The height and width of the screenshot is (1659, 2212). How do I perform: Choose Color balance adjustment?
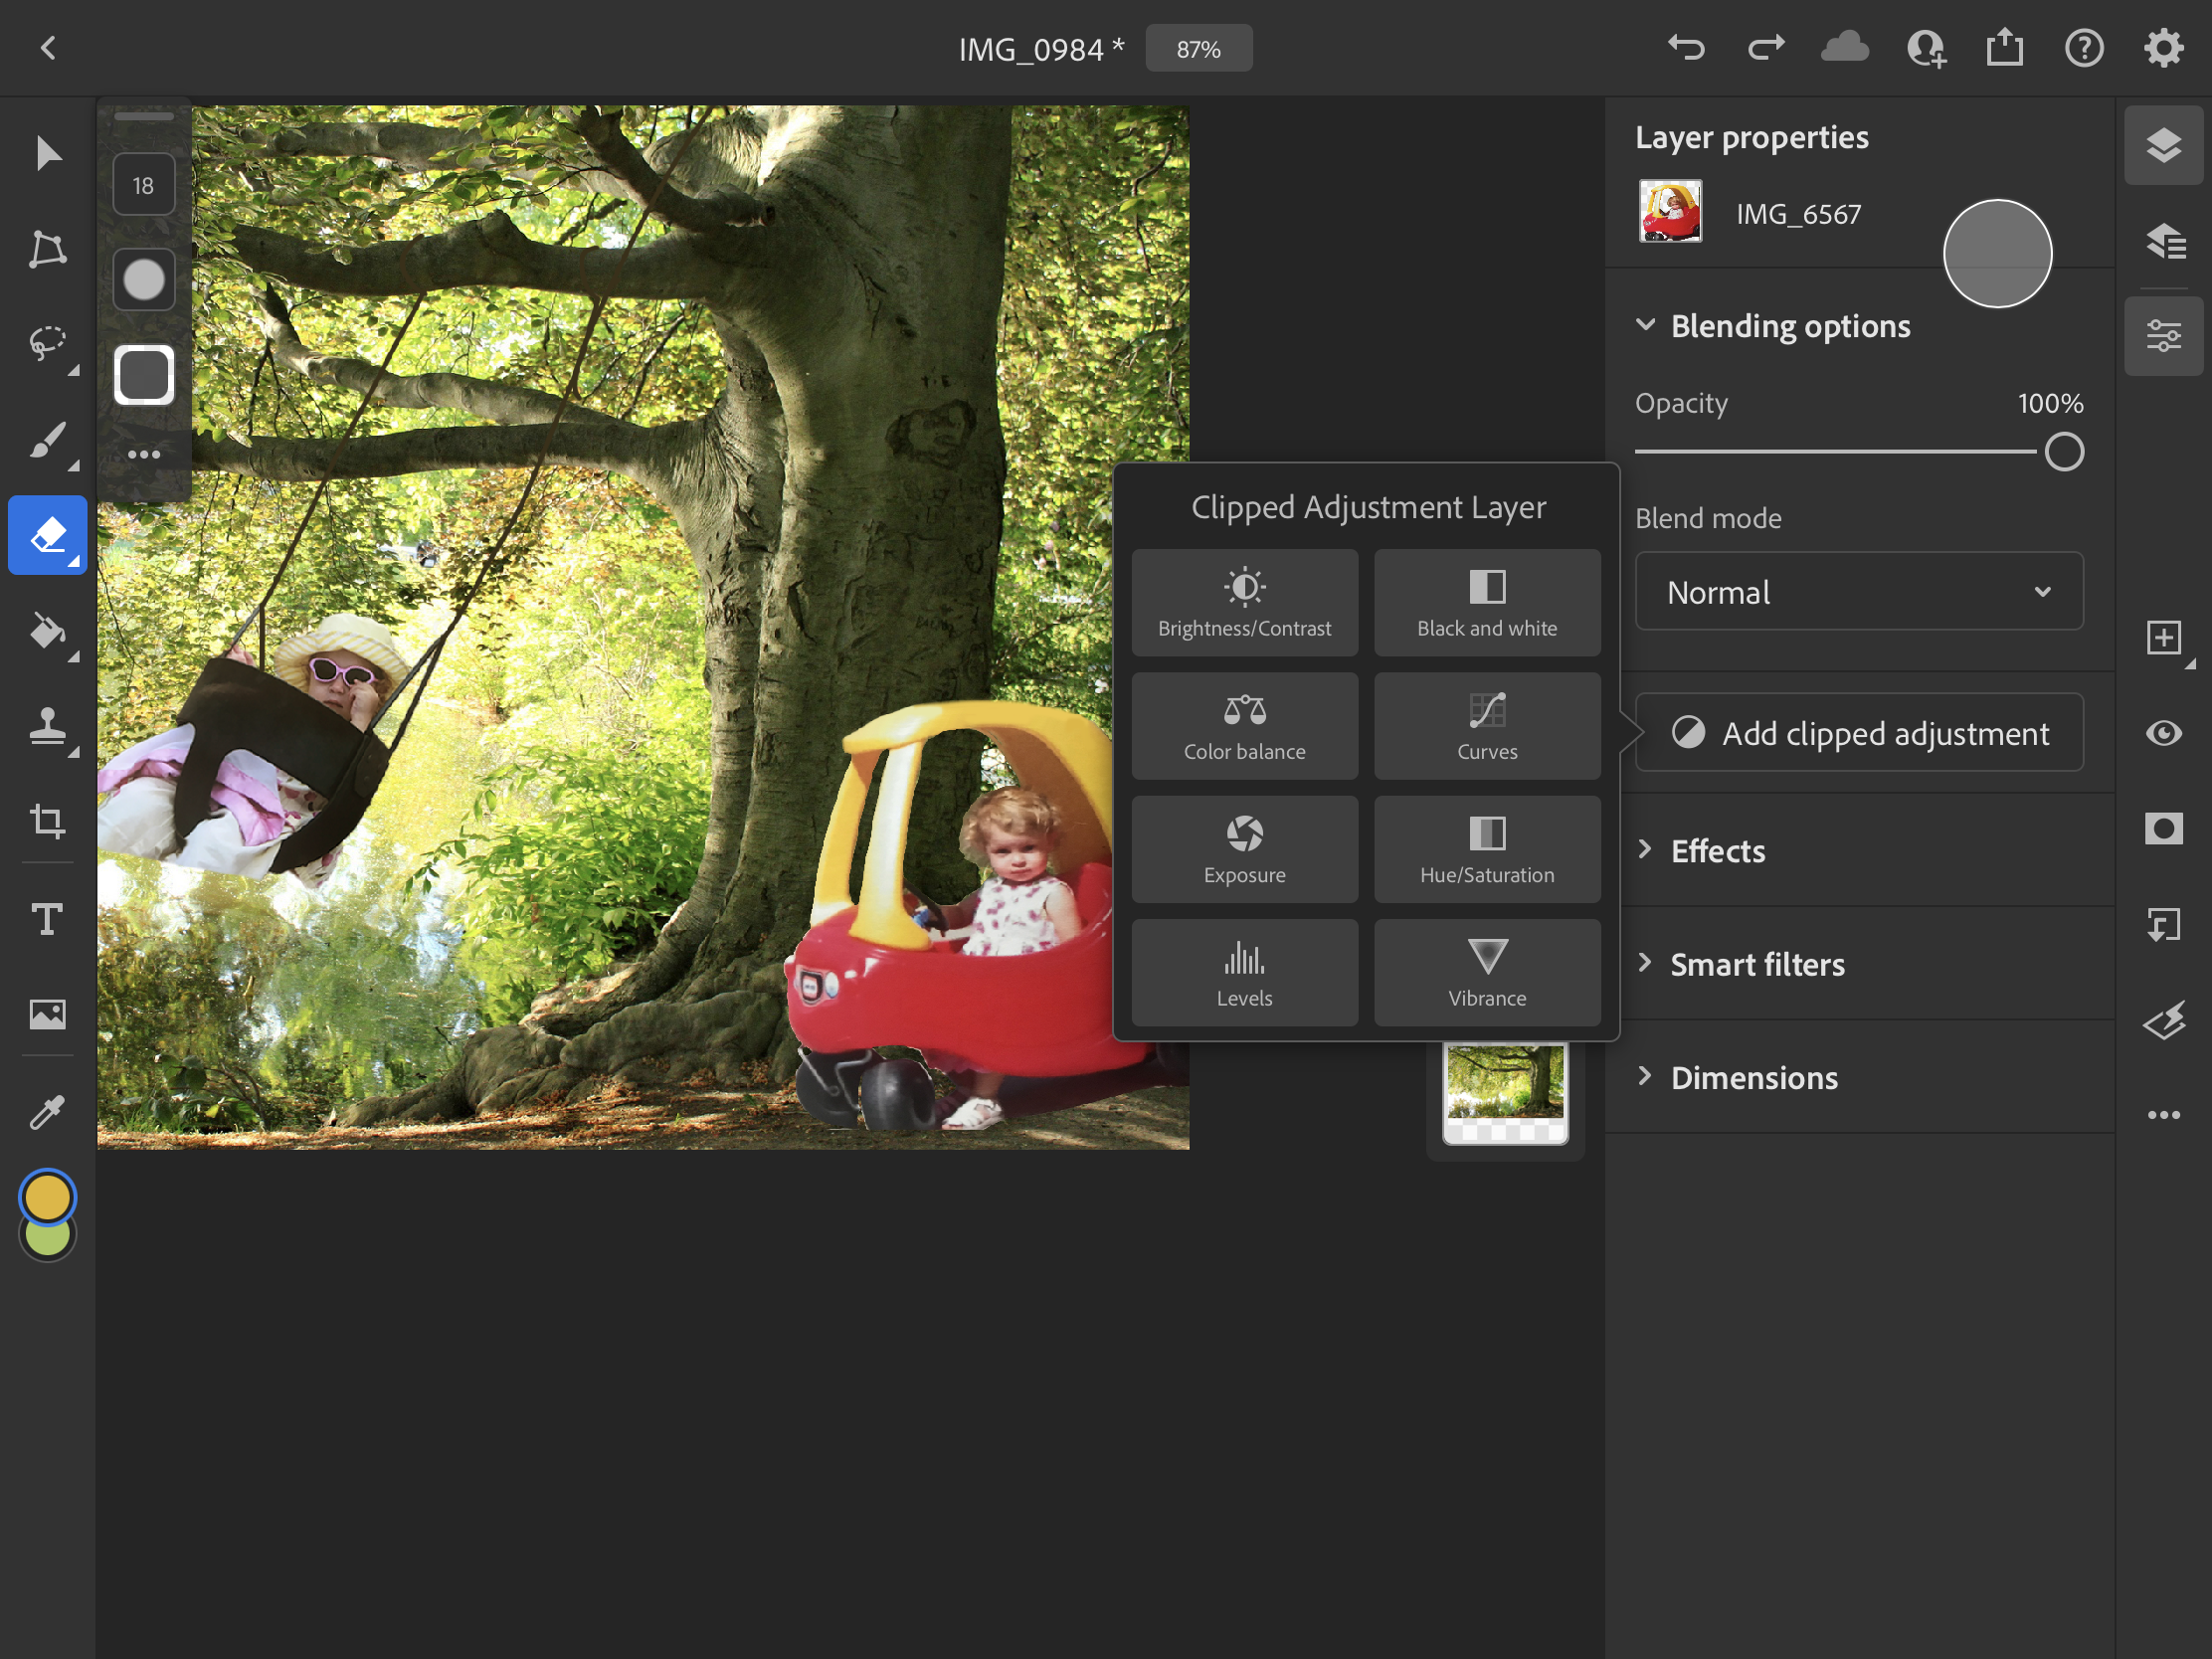(x=1244, y=726)
